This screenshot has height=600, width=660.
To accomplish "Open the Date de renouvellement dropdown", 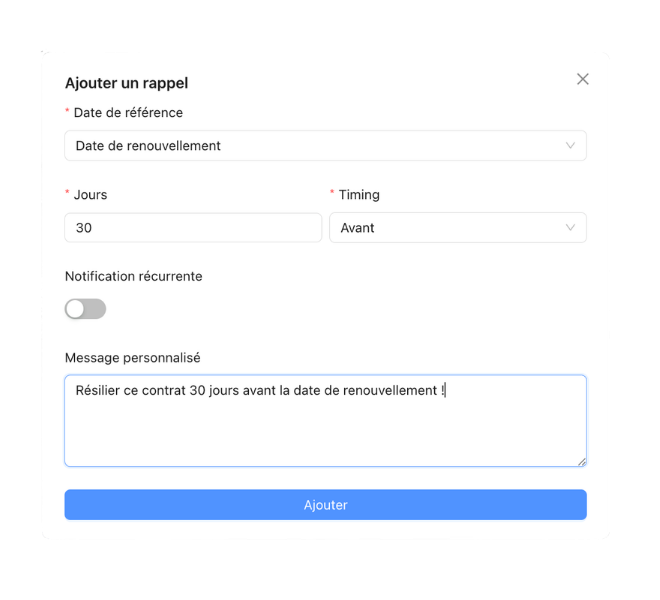I will 325,146.
